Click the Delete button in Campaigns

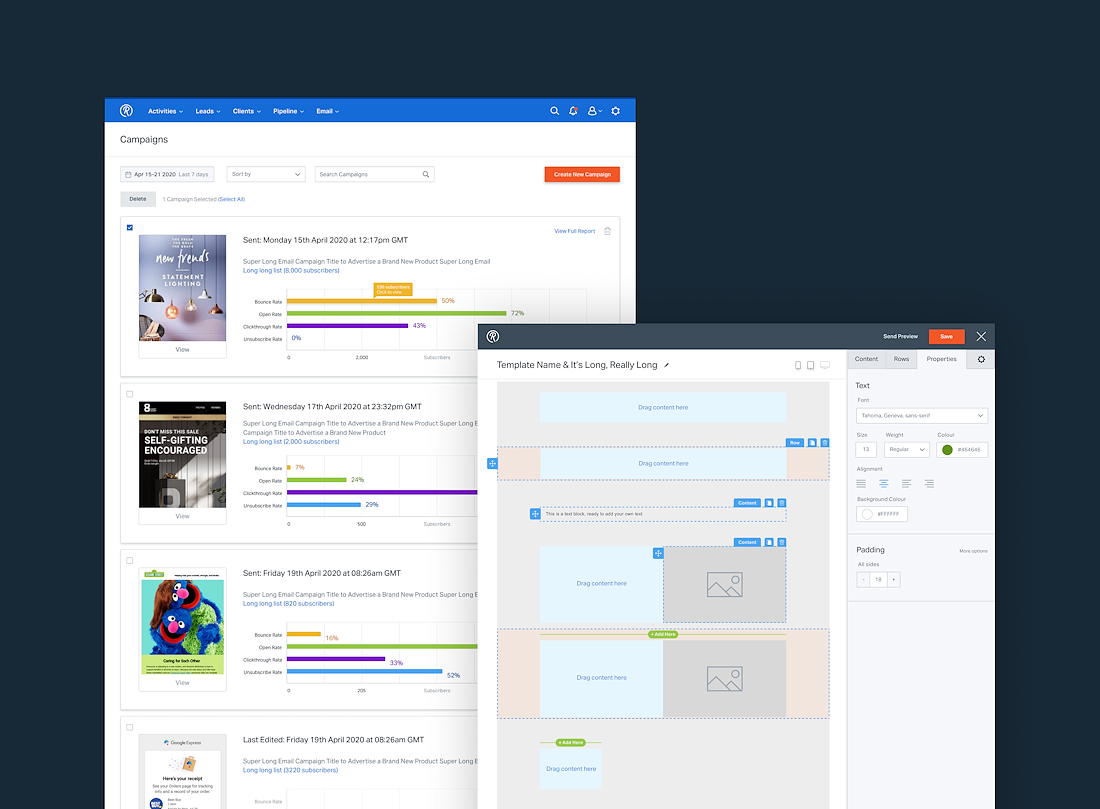[x=138, y=199]
